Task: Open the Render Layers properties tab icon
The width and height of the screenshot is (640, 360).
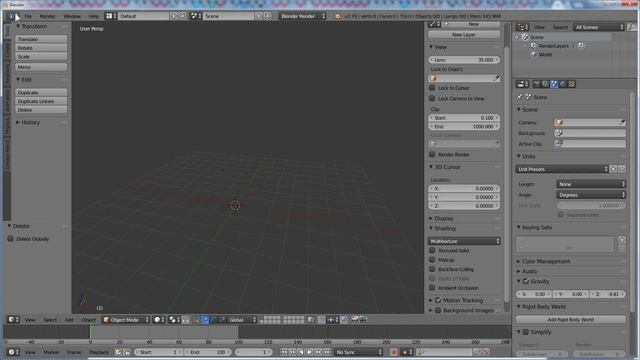Action: (545, 84)
